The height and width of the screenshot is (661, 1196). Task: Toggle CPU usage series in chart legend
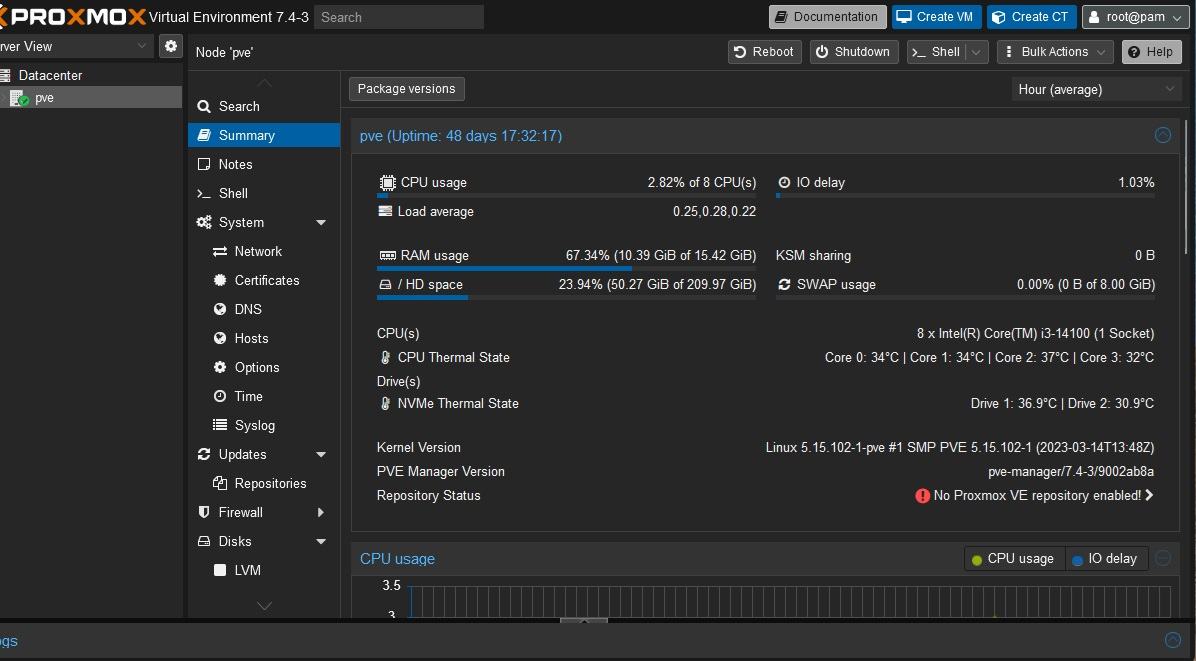pyautogui.click(x=1012, y=559)
